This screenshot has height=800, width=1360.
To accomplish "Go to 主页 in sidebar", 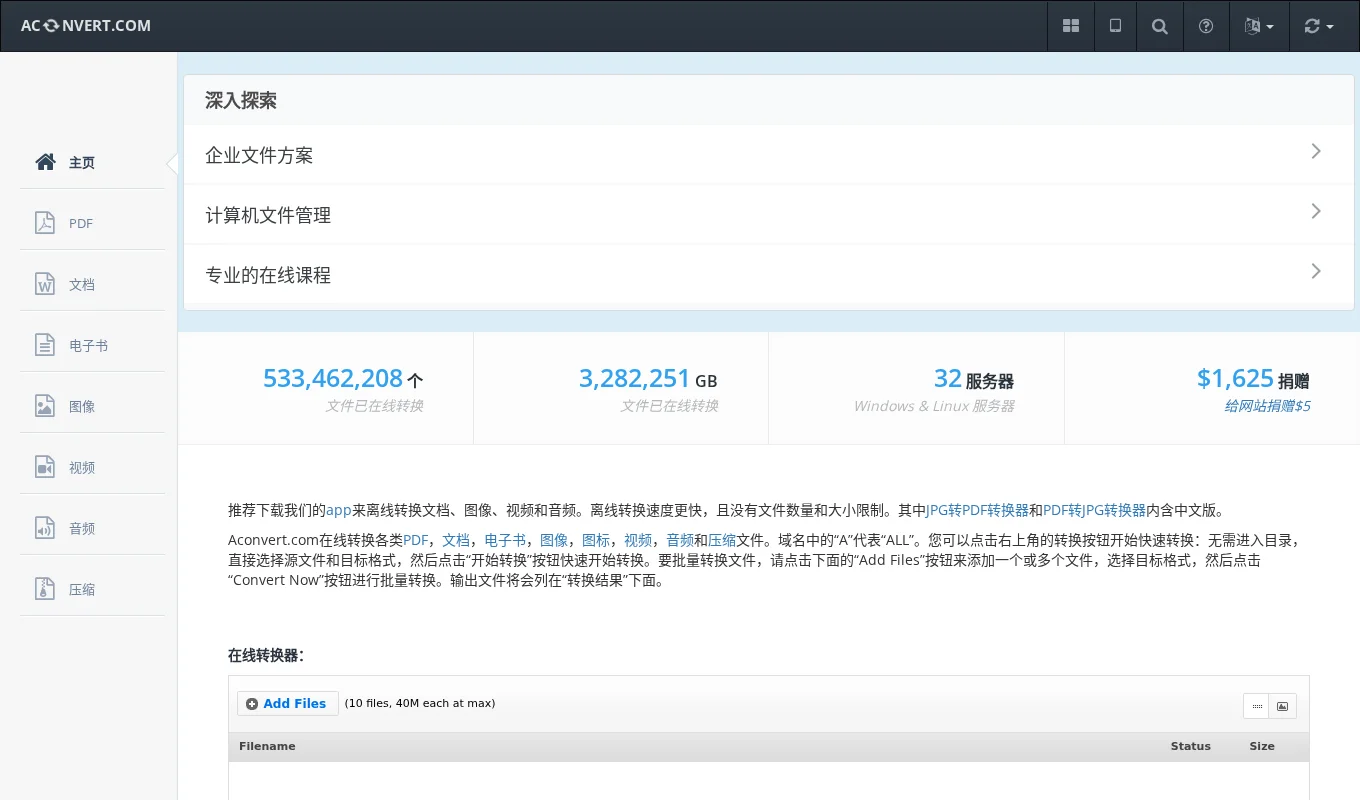I will [81, 163].
